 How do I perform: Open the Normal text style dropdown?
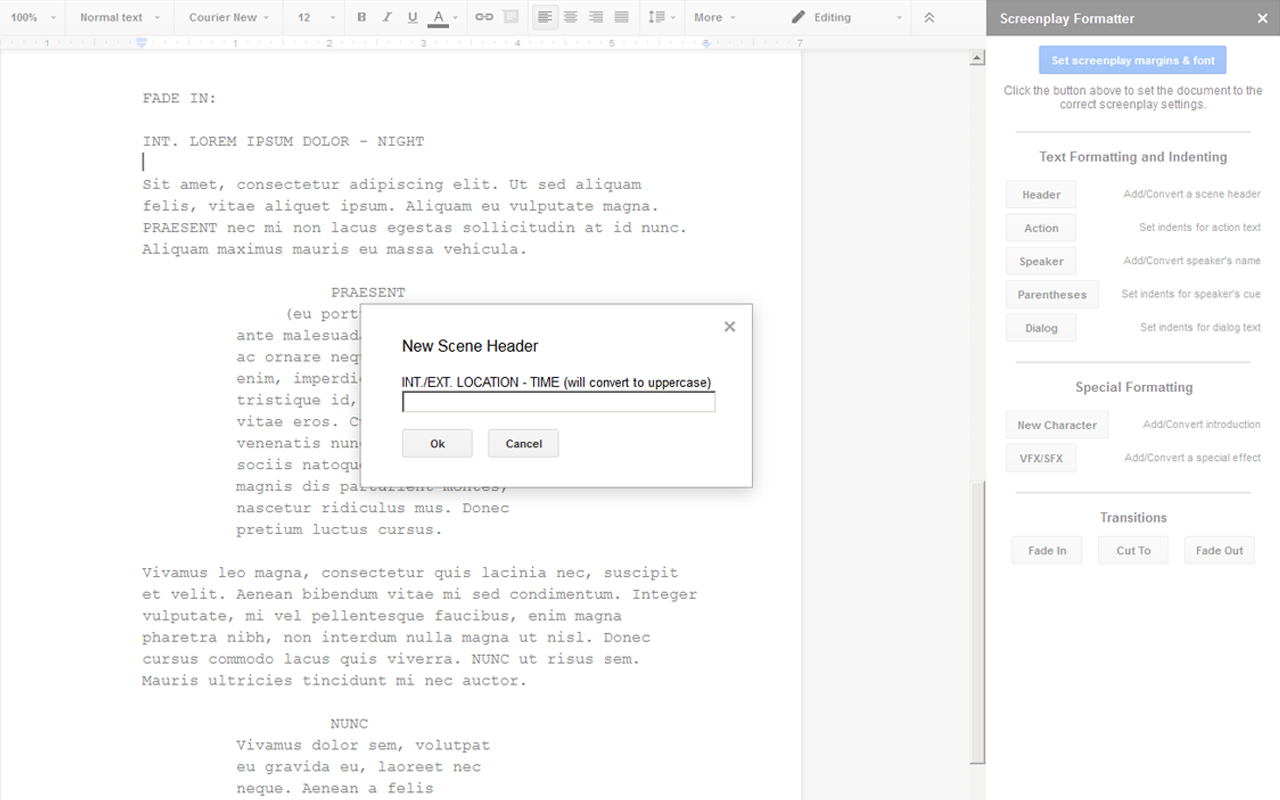120,17
